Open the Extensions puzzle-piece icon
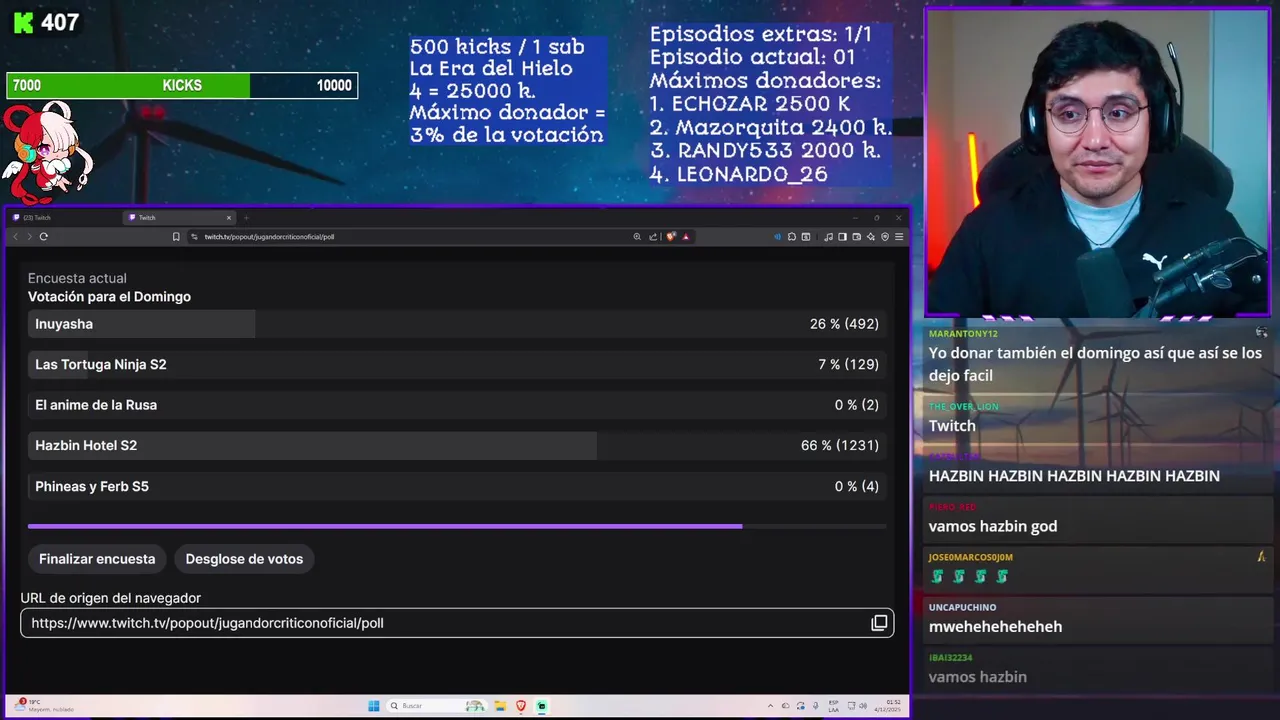Image resolution: width=1280 pixels, height=720 pixels. click(792, 237)
